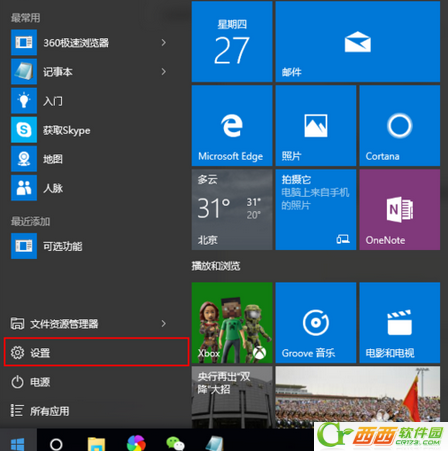The width and height of the screenshot is (448, 451).
Task: Open the calendar tile showing 27
Action: [232, 41]
